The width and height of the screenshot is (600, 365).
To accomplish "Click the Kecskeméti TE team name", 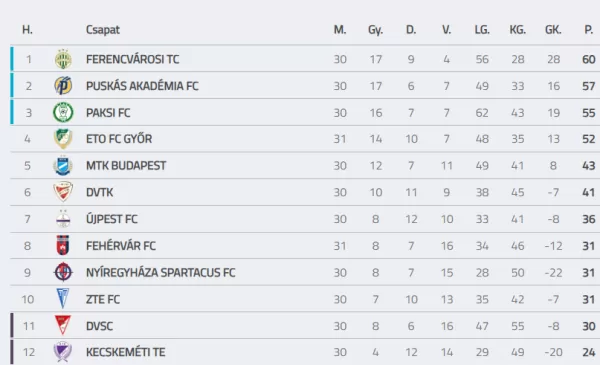I will pyautogui.click(x=126, y=352).
